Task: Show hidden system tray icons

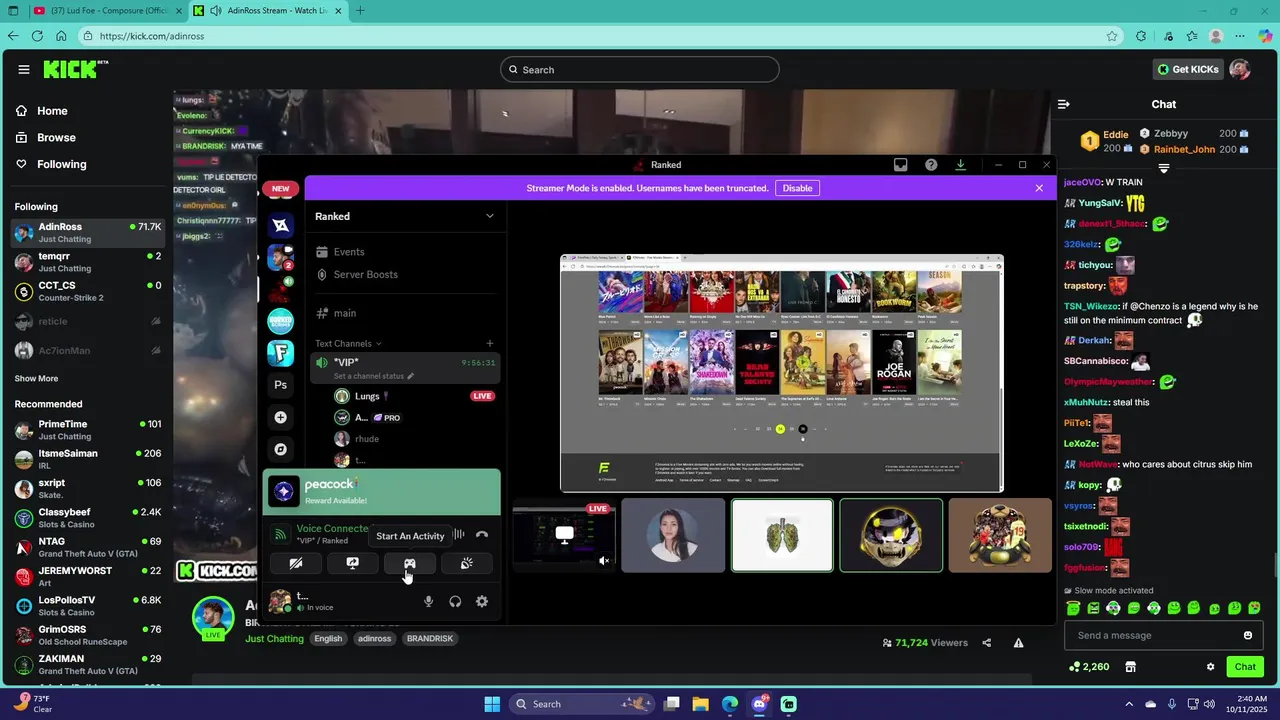Action: (1129, 704)
